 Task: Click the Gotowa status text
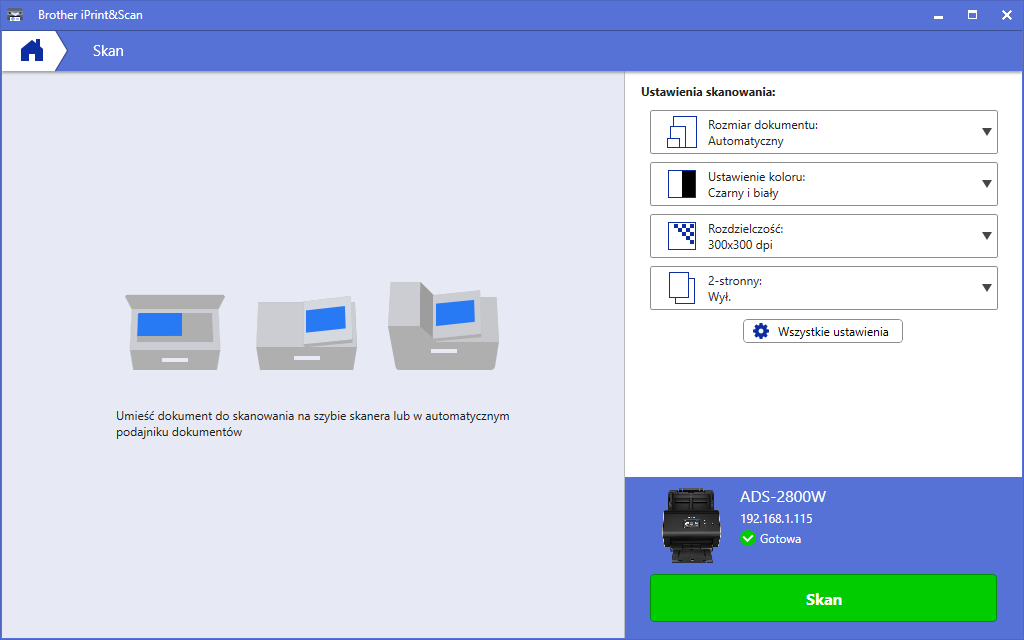pyautogui.click(x=780, y=539)
